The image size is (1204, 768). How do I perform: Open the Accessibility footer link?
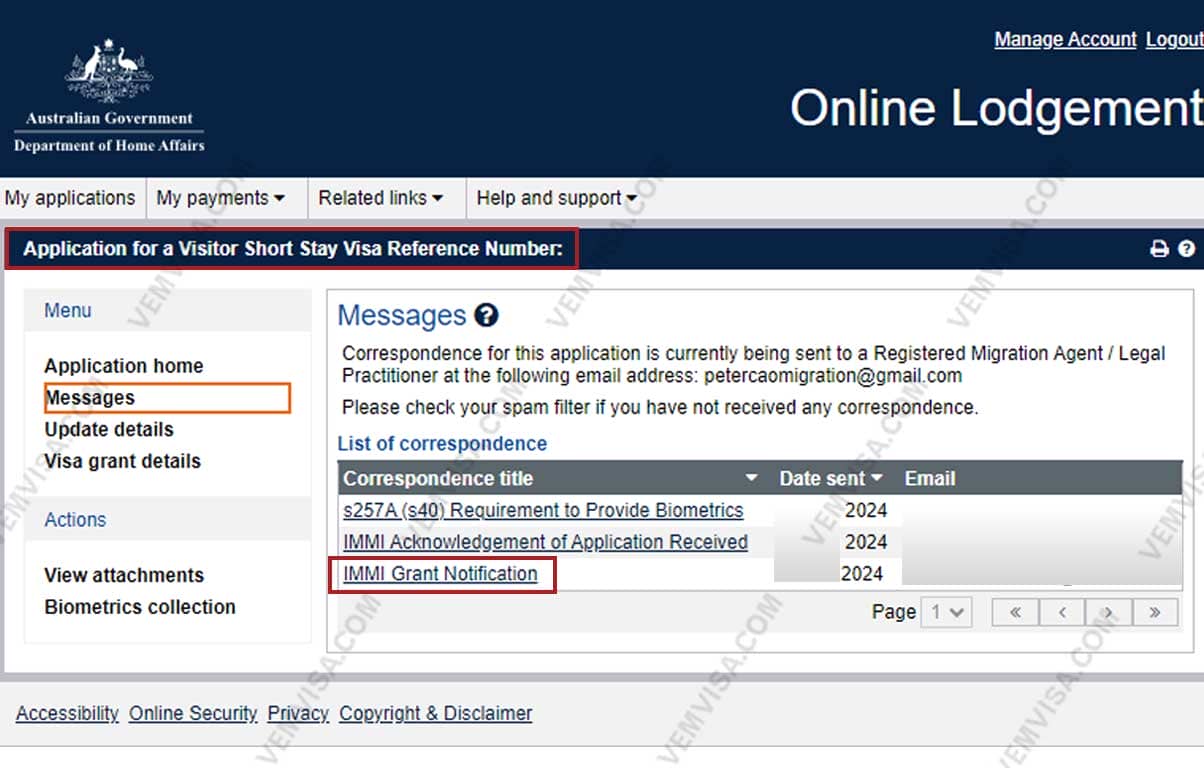[67, 714]
